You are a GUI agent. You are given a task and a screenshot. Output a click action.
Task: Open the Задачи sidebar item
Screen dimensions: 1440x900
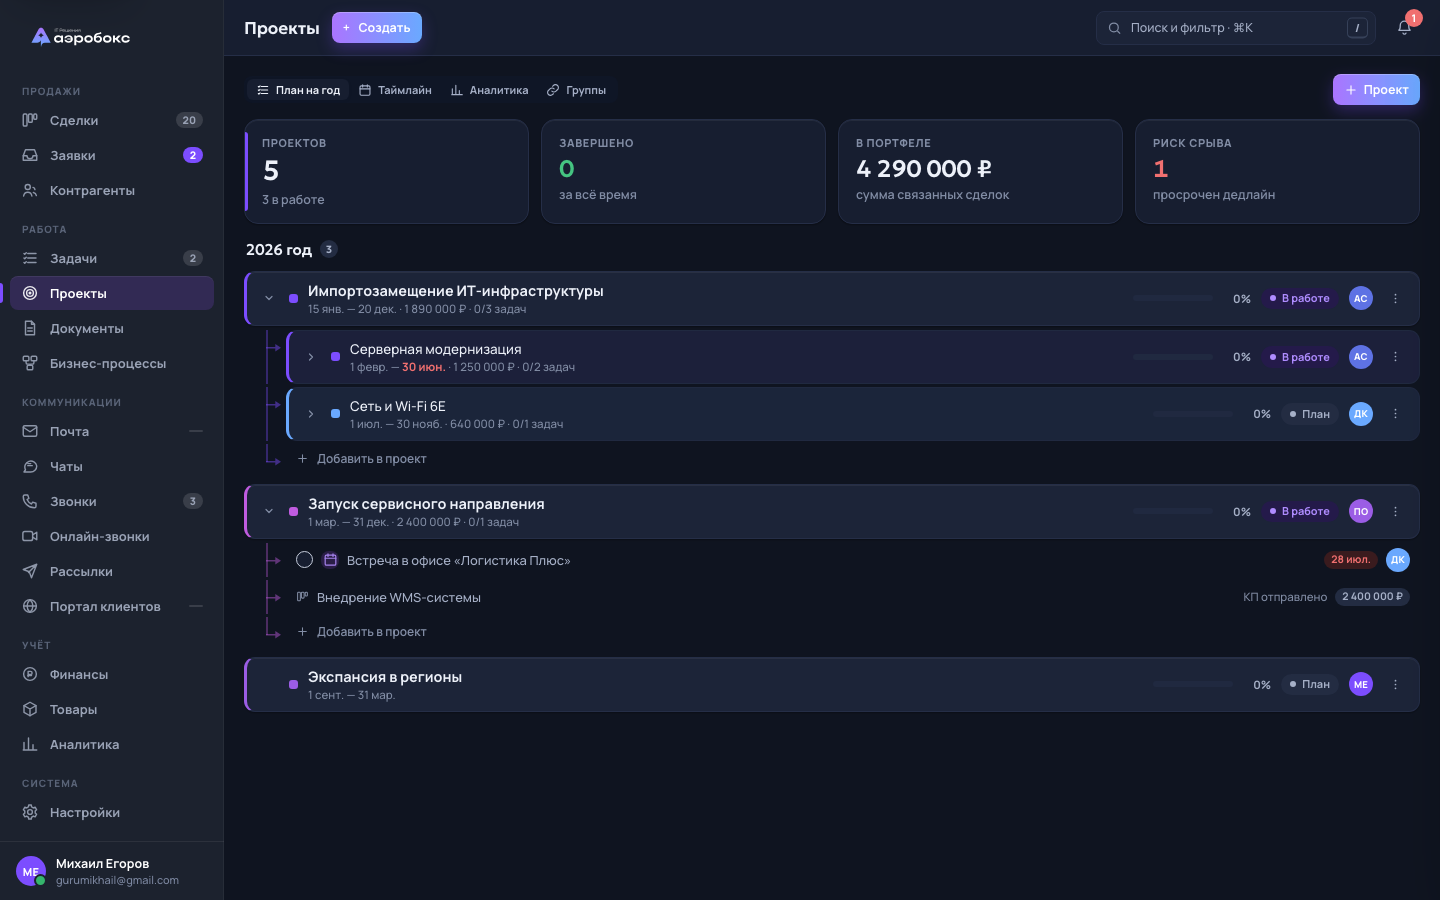coord(112,258)
